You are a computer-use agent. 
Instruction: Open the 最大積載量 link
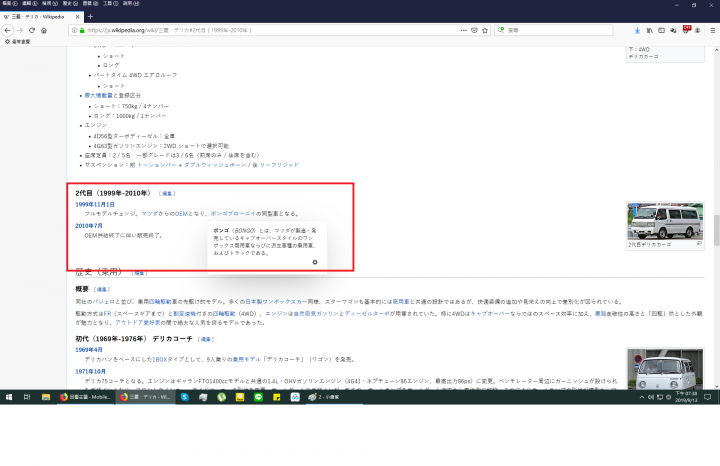(98, 95)
